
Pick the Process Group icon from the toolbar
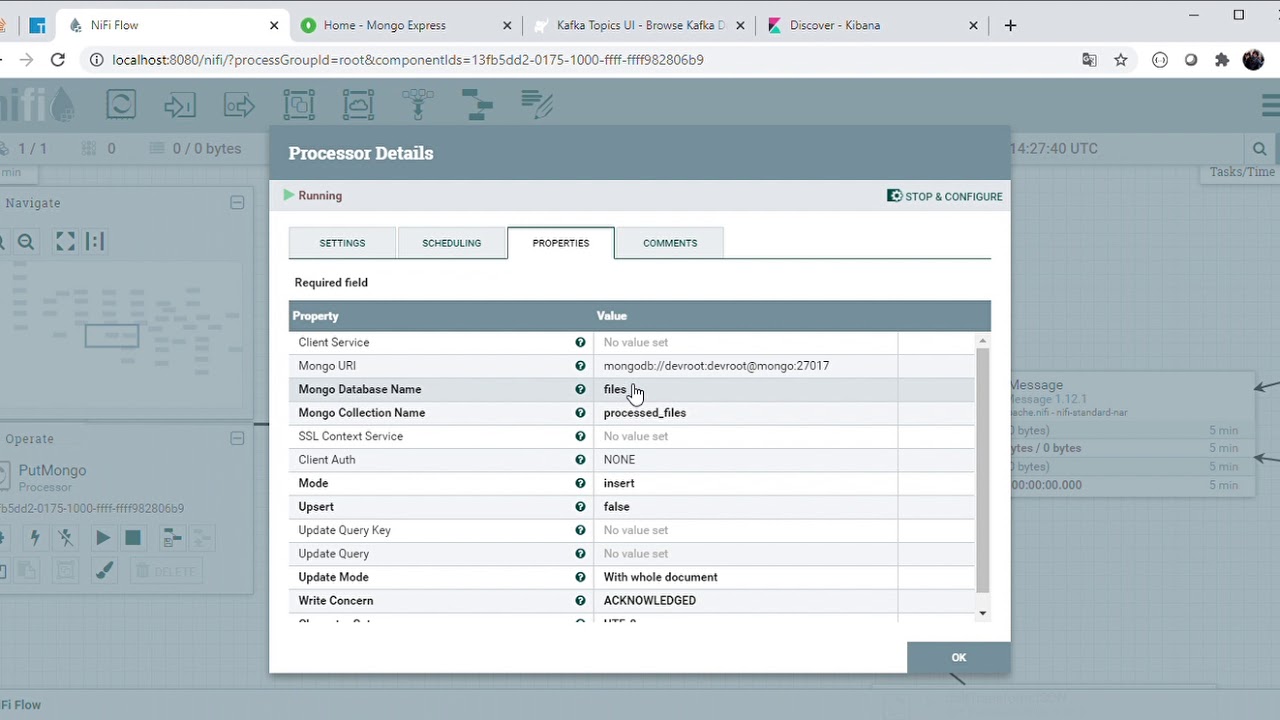[299, 104]
